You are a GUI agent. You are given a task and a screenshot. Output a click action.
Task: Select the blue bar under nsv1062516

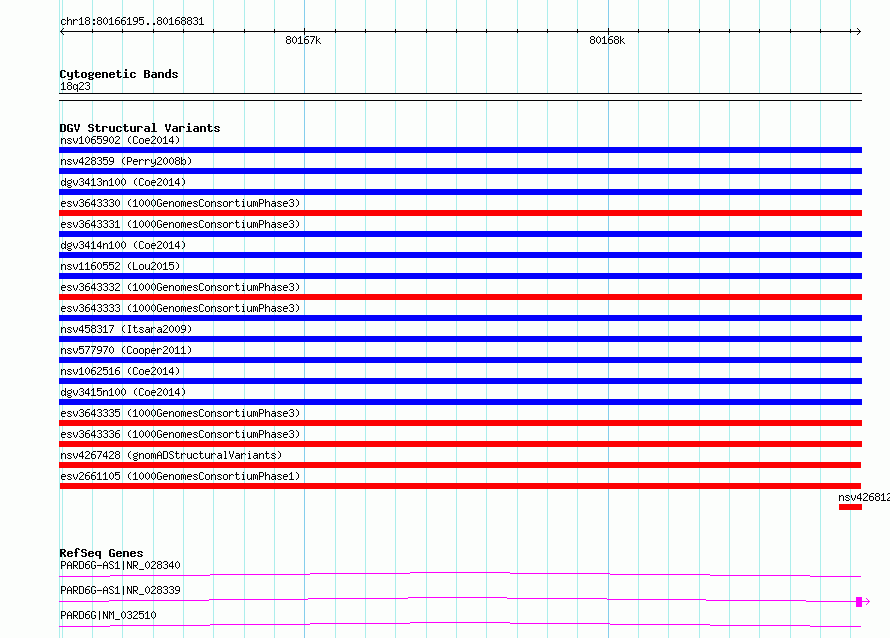pos(460,381)
